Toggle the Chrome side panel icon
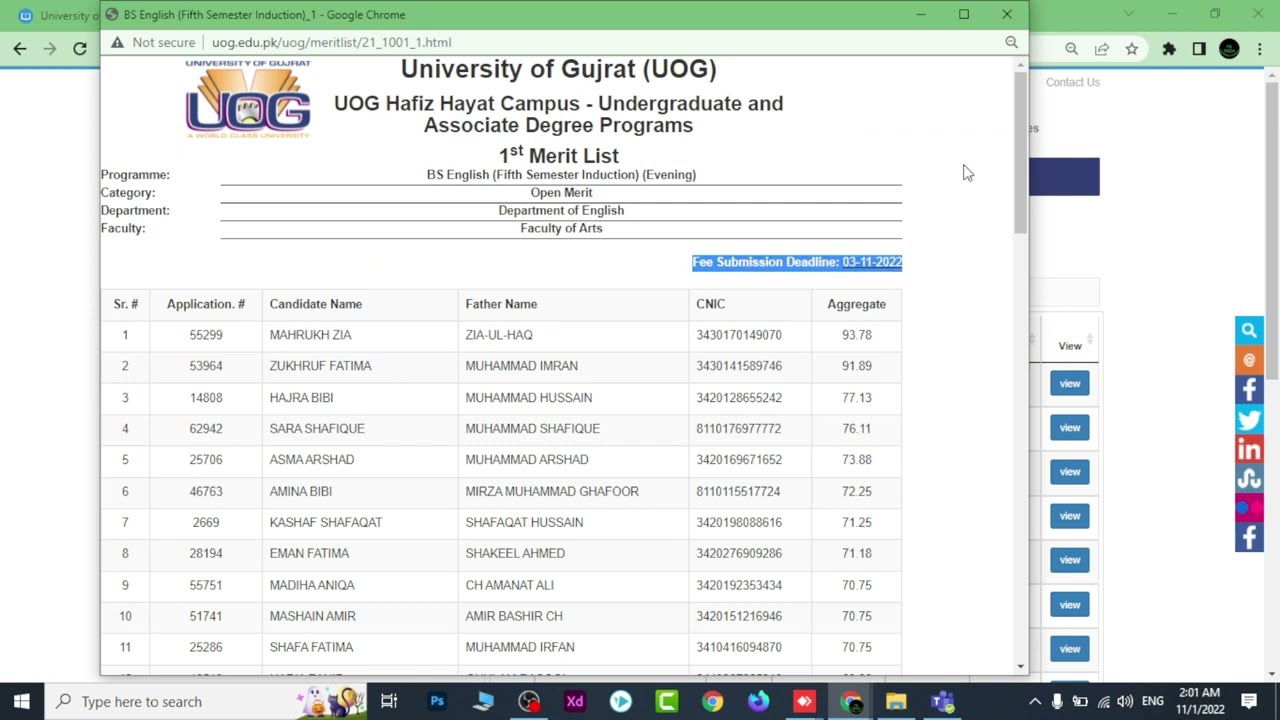Screen dimensions: 1280x720 (1199, 48)
